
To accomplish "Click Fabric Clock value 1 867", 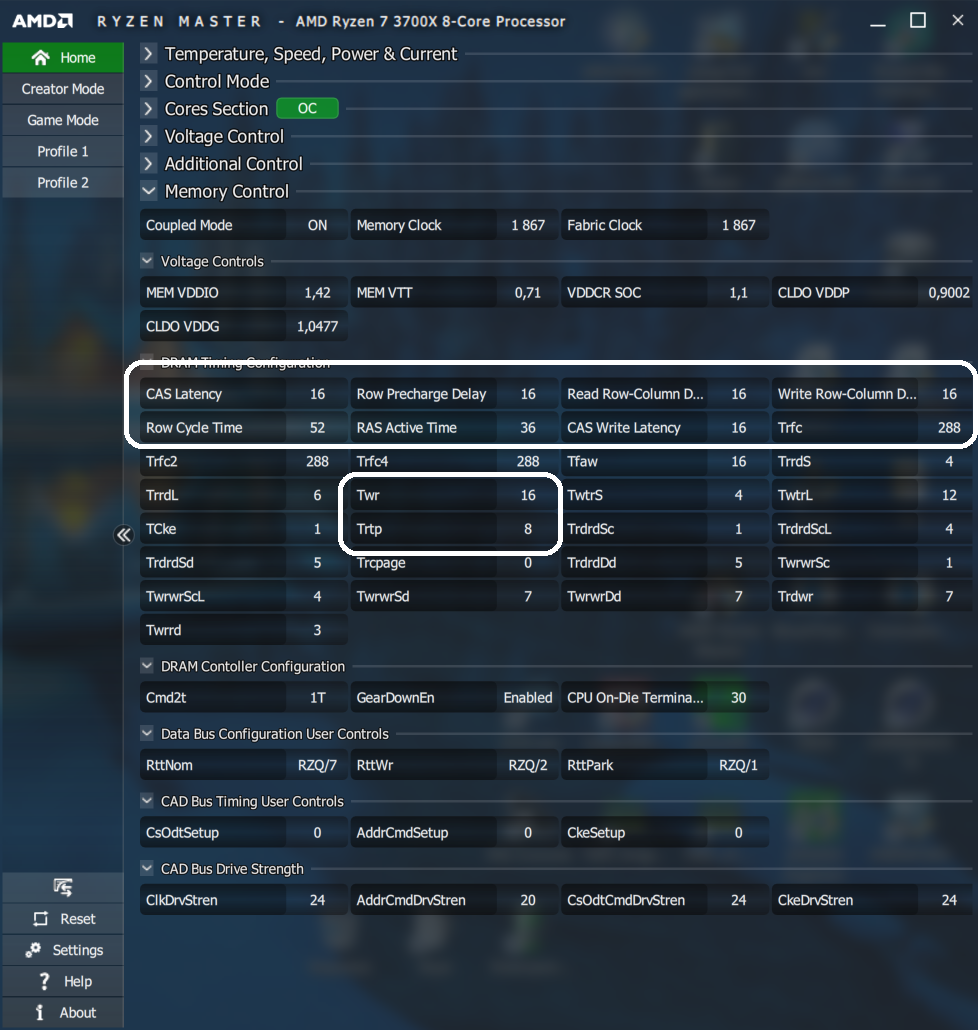I will (738, 225).
